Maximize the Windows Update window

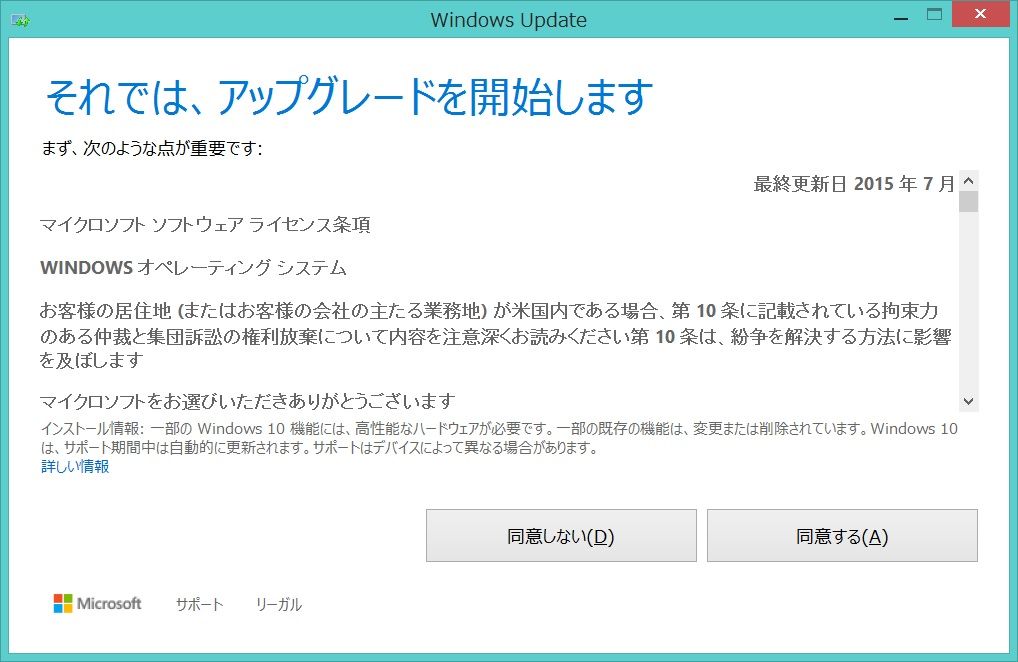934,16
